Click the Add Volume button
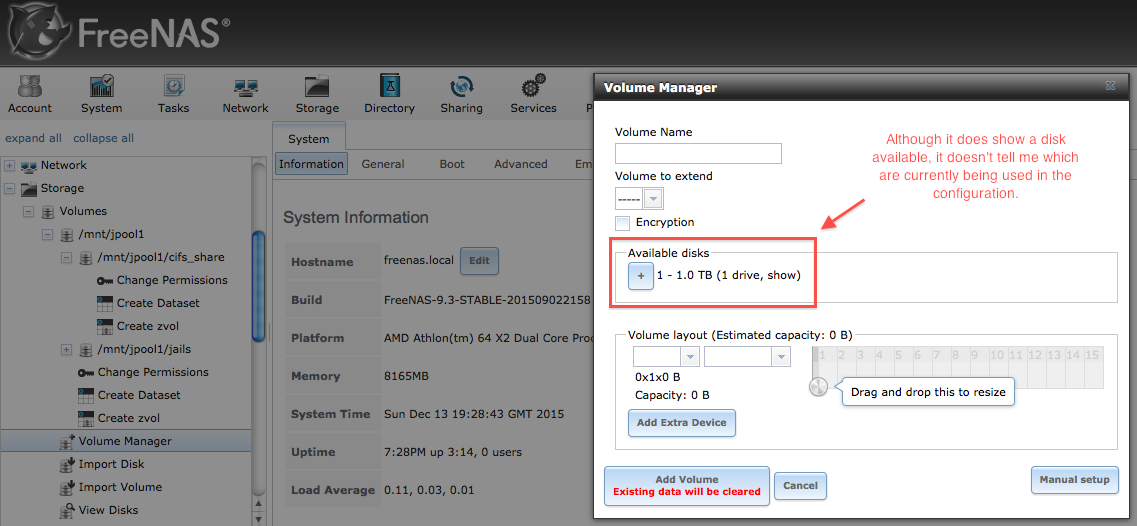Viewport: 1137px width, 526px height. (687, 485)
